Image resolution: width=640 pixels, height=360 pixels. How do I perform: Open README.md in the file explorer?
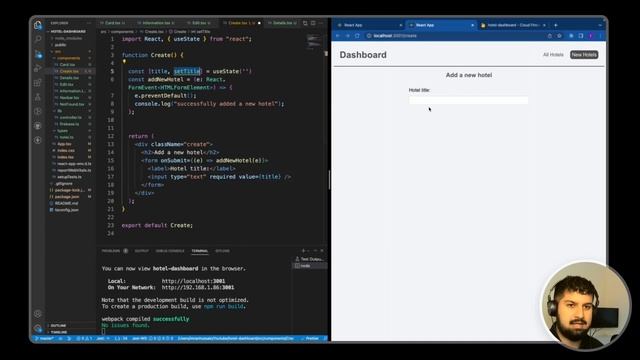(x=66, y=203)
